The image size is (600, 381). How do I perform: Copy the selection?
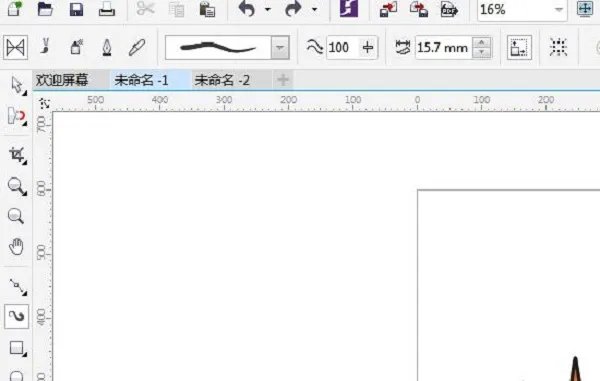coord(176,10)
